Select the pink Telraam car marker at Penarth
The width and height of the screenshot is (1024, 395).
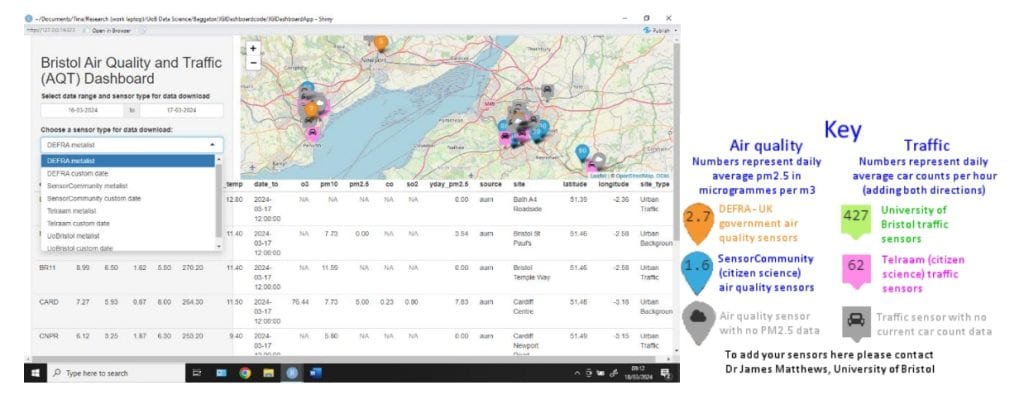pos(313,133)
